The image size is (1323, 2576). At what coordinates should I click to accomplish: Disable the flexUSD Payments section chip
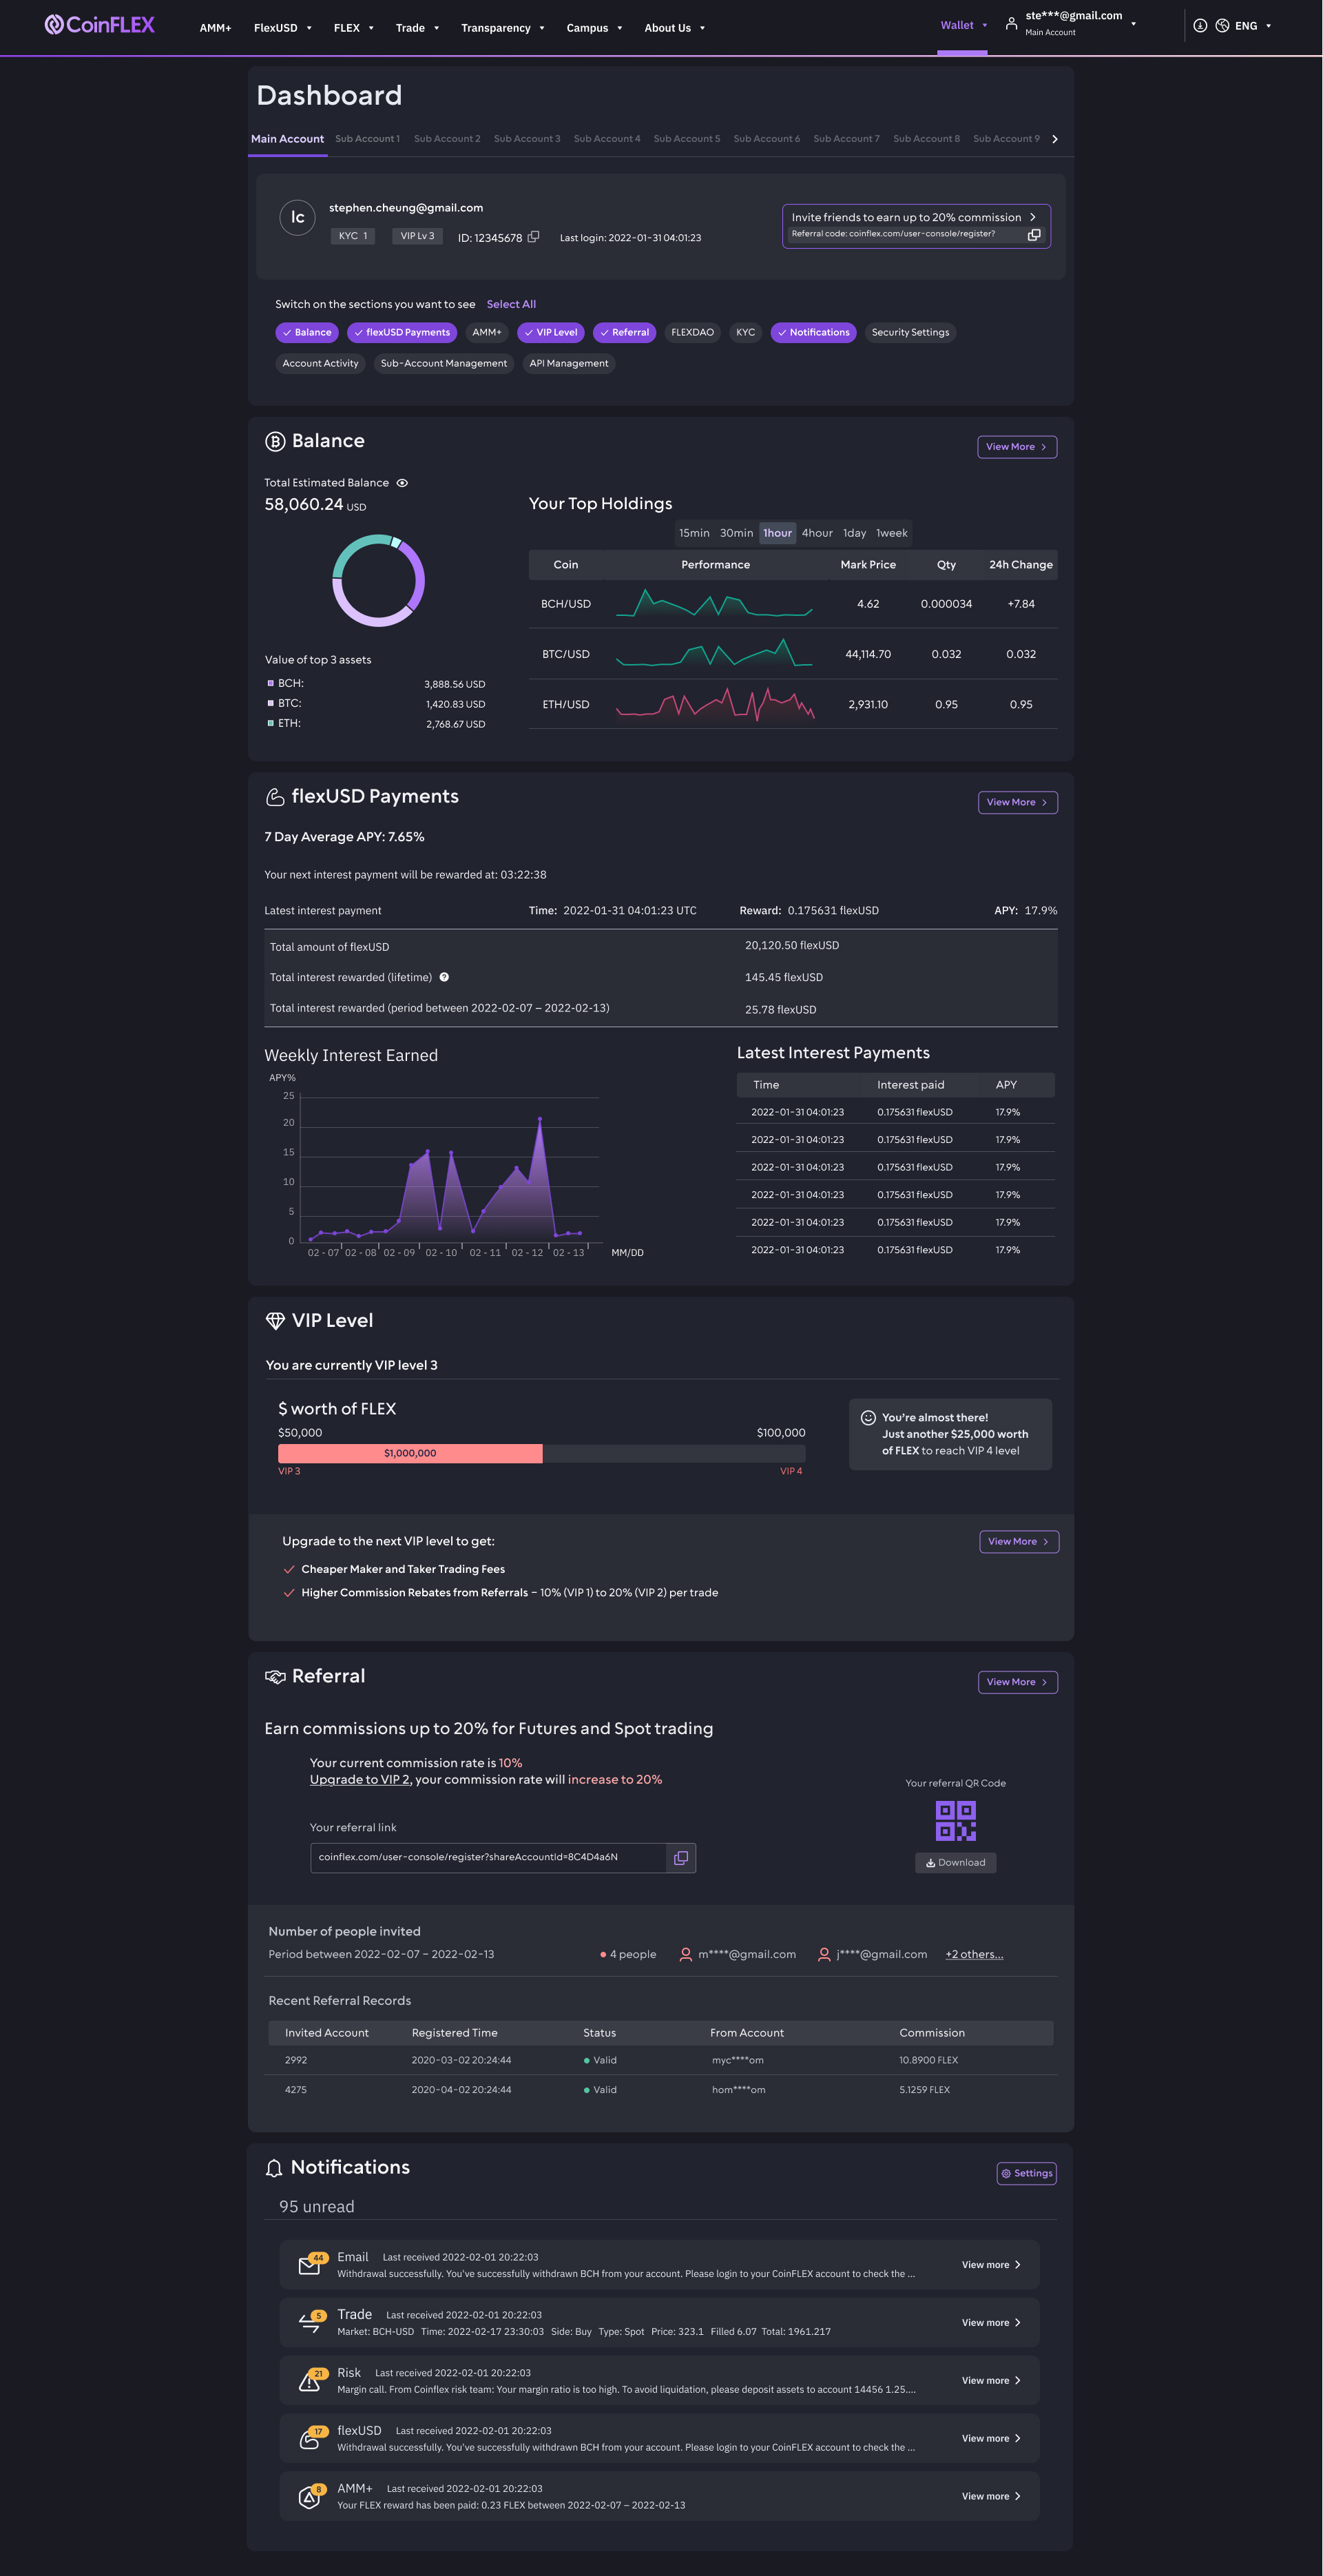(x=402, y=333)
